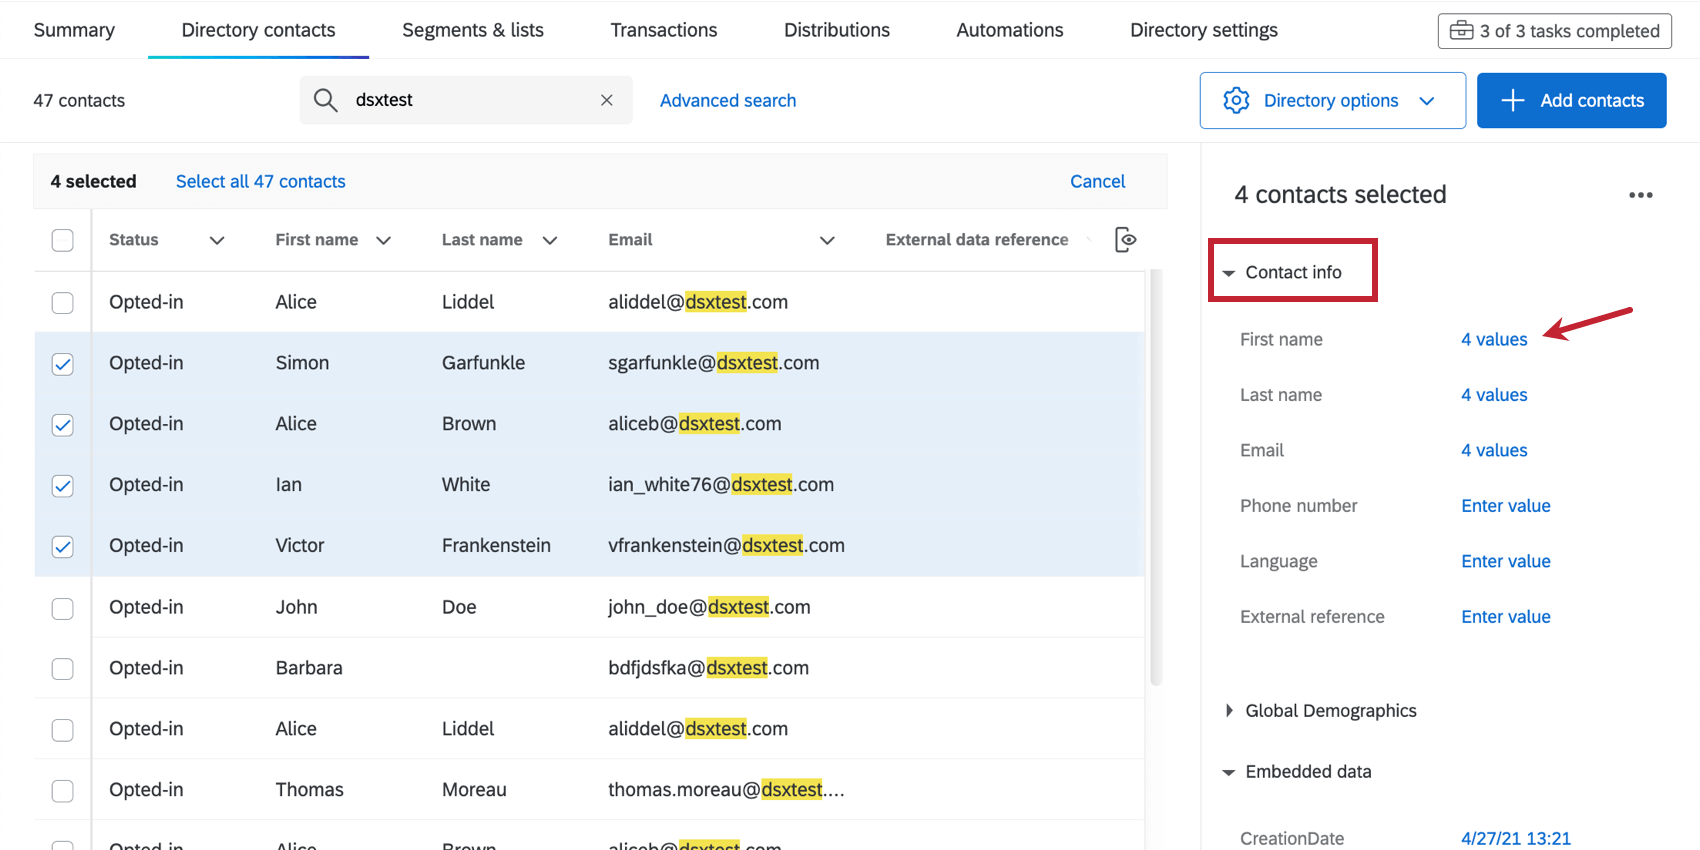Click Enter value for External reference
Screen dimensions: 1700x850
click(1505, 617)
